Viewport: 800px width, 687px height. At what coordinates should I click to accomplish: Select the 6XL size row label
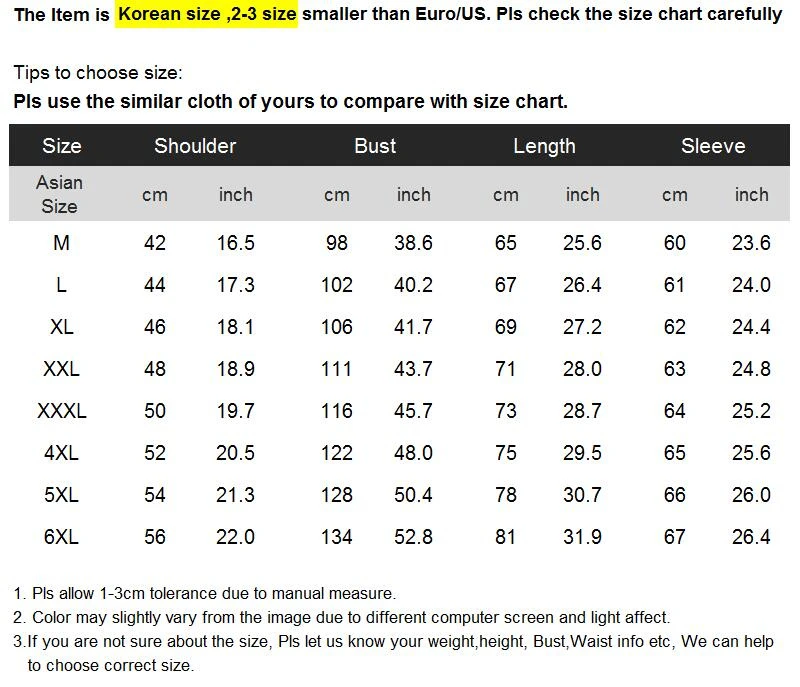[x=61, y=537]
